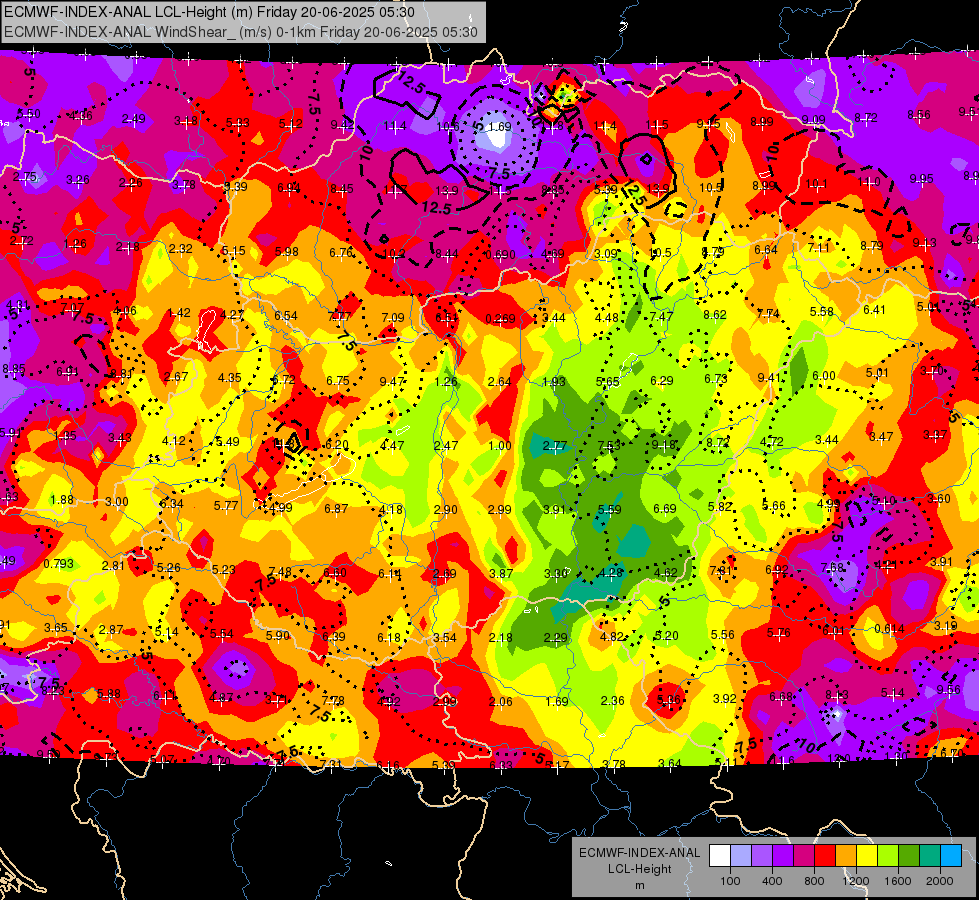This screenshot has width=979, height=900.
Task: Click the grid value '3.65'
Action: coord(56,628)
